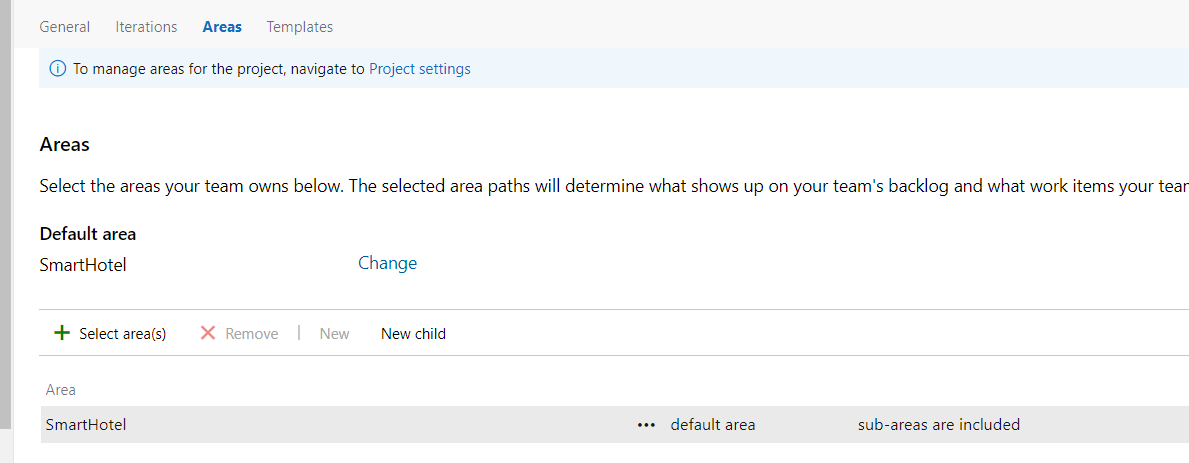
Task: Click the vertical scrollbar at left edge
Action: click(6, 212)
